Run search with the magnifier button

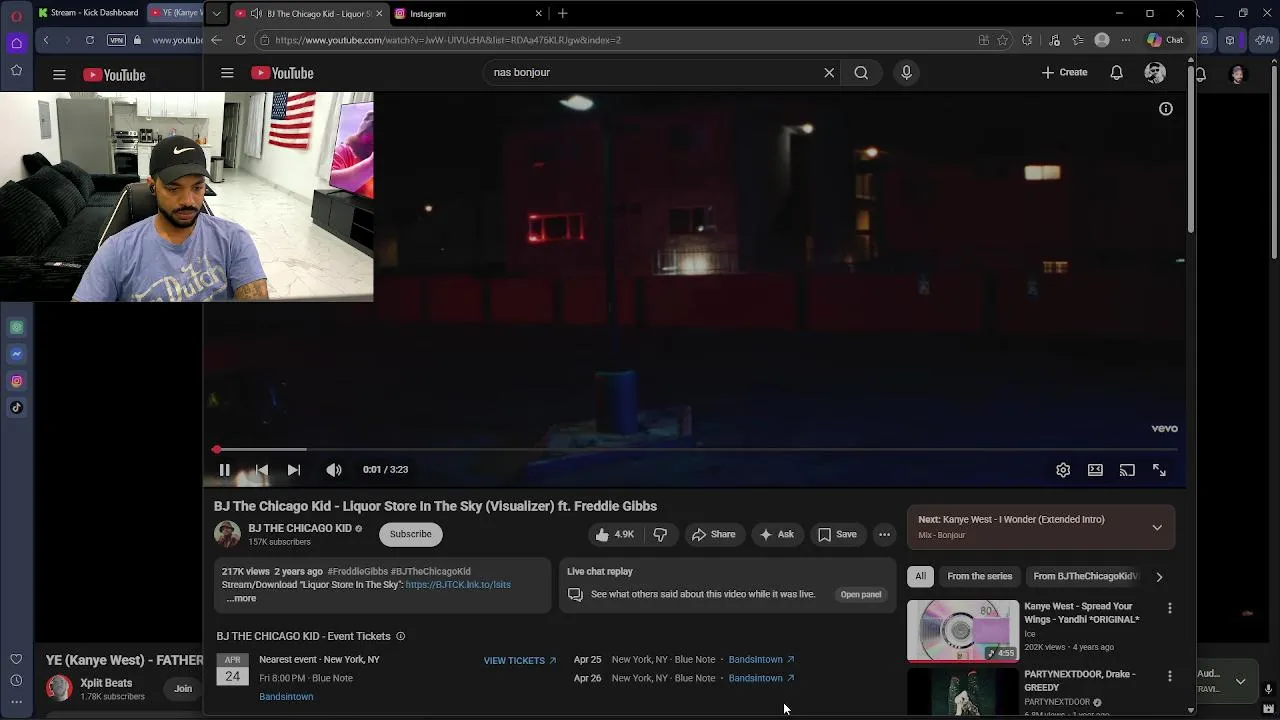point(861,72)
